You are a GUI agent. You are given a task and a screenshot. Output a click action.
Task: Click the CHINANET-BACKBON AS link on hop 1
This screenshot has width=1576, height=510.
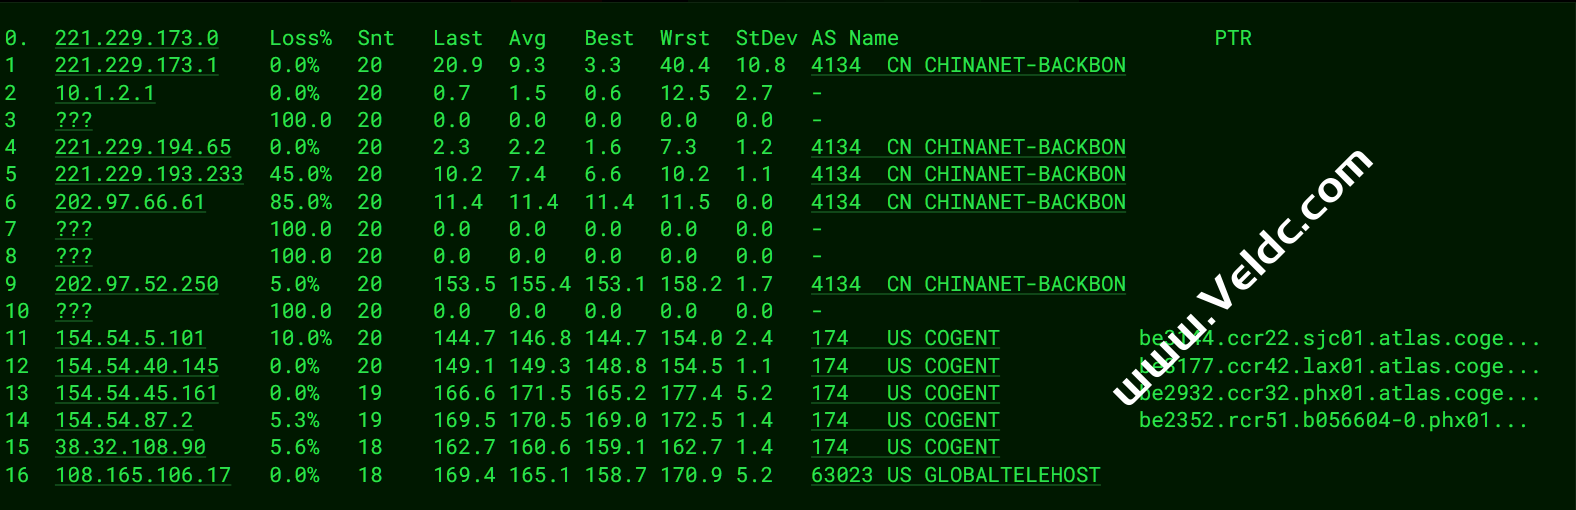[x=968, y=65]
